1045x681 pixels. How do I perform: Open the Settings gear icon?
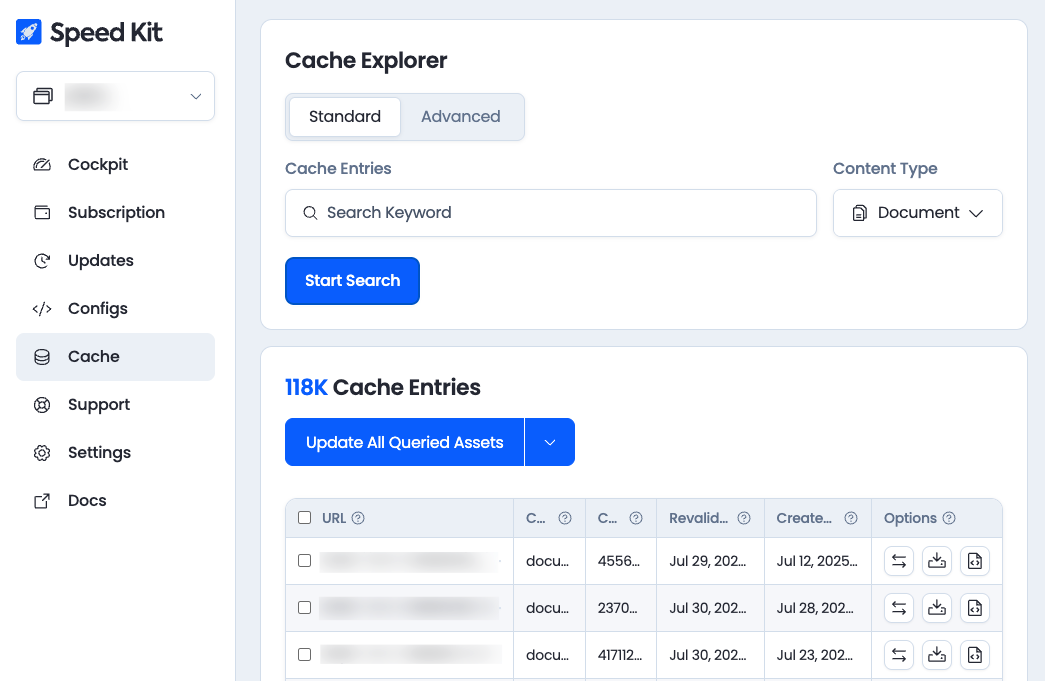42,453
